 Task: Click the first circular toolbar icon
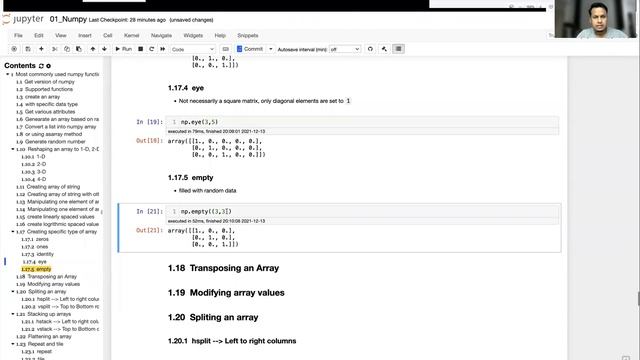[x=14, y=49]
